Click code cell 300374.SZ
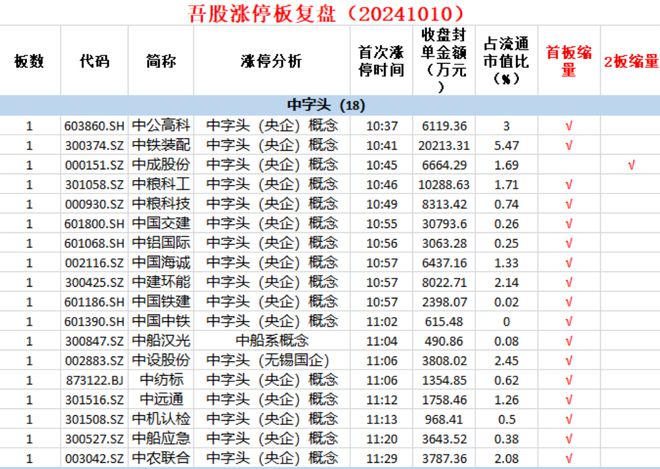This screenshot has height=469, width=660. (94, 146)
